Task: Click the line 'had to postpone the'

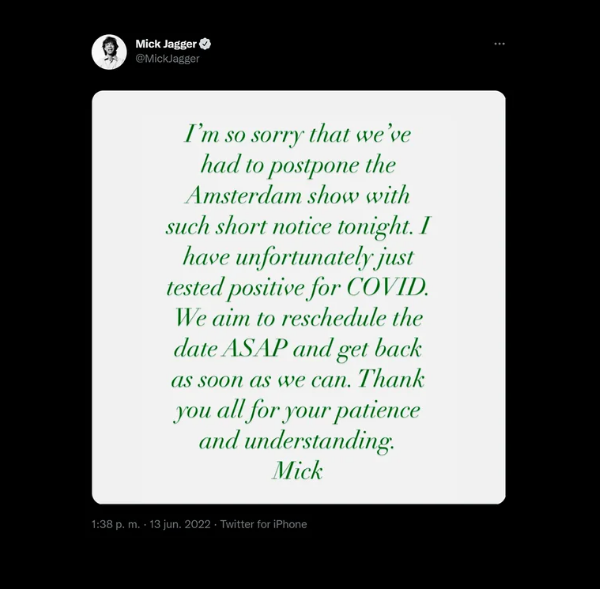Action: [298, 166]
